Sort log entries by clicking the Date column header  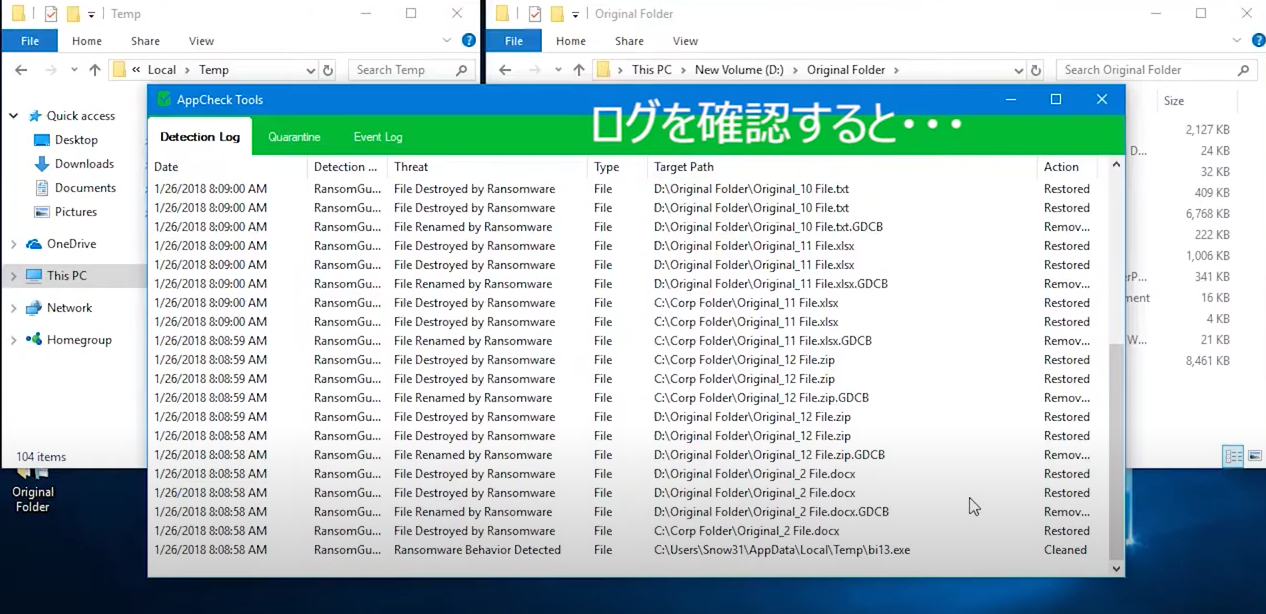[165, 166]
